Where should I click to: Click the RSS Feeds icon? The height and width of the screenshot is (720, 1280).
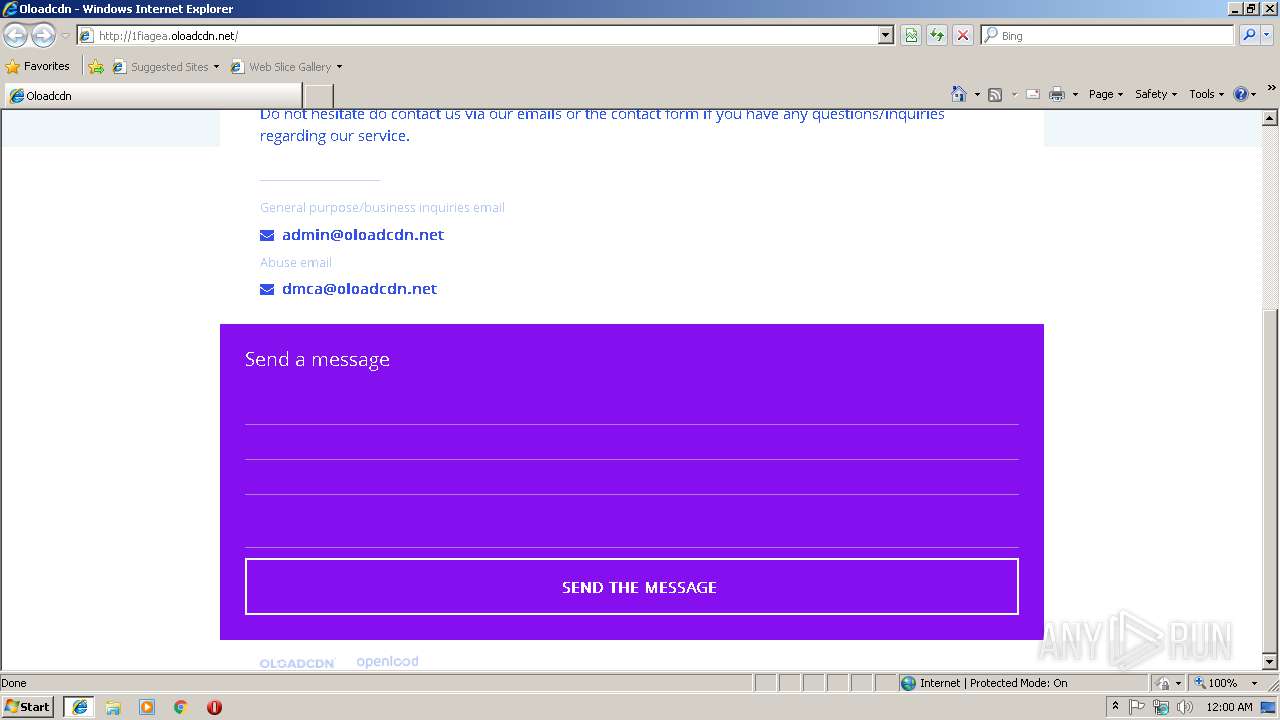(995, 94)
